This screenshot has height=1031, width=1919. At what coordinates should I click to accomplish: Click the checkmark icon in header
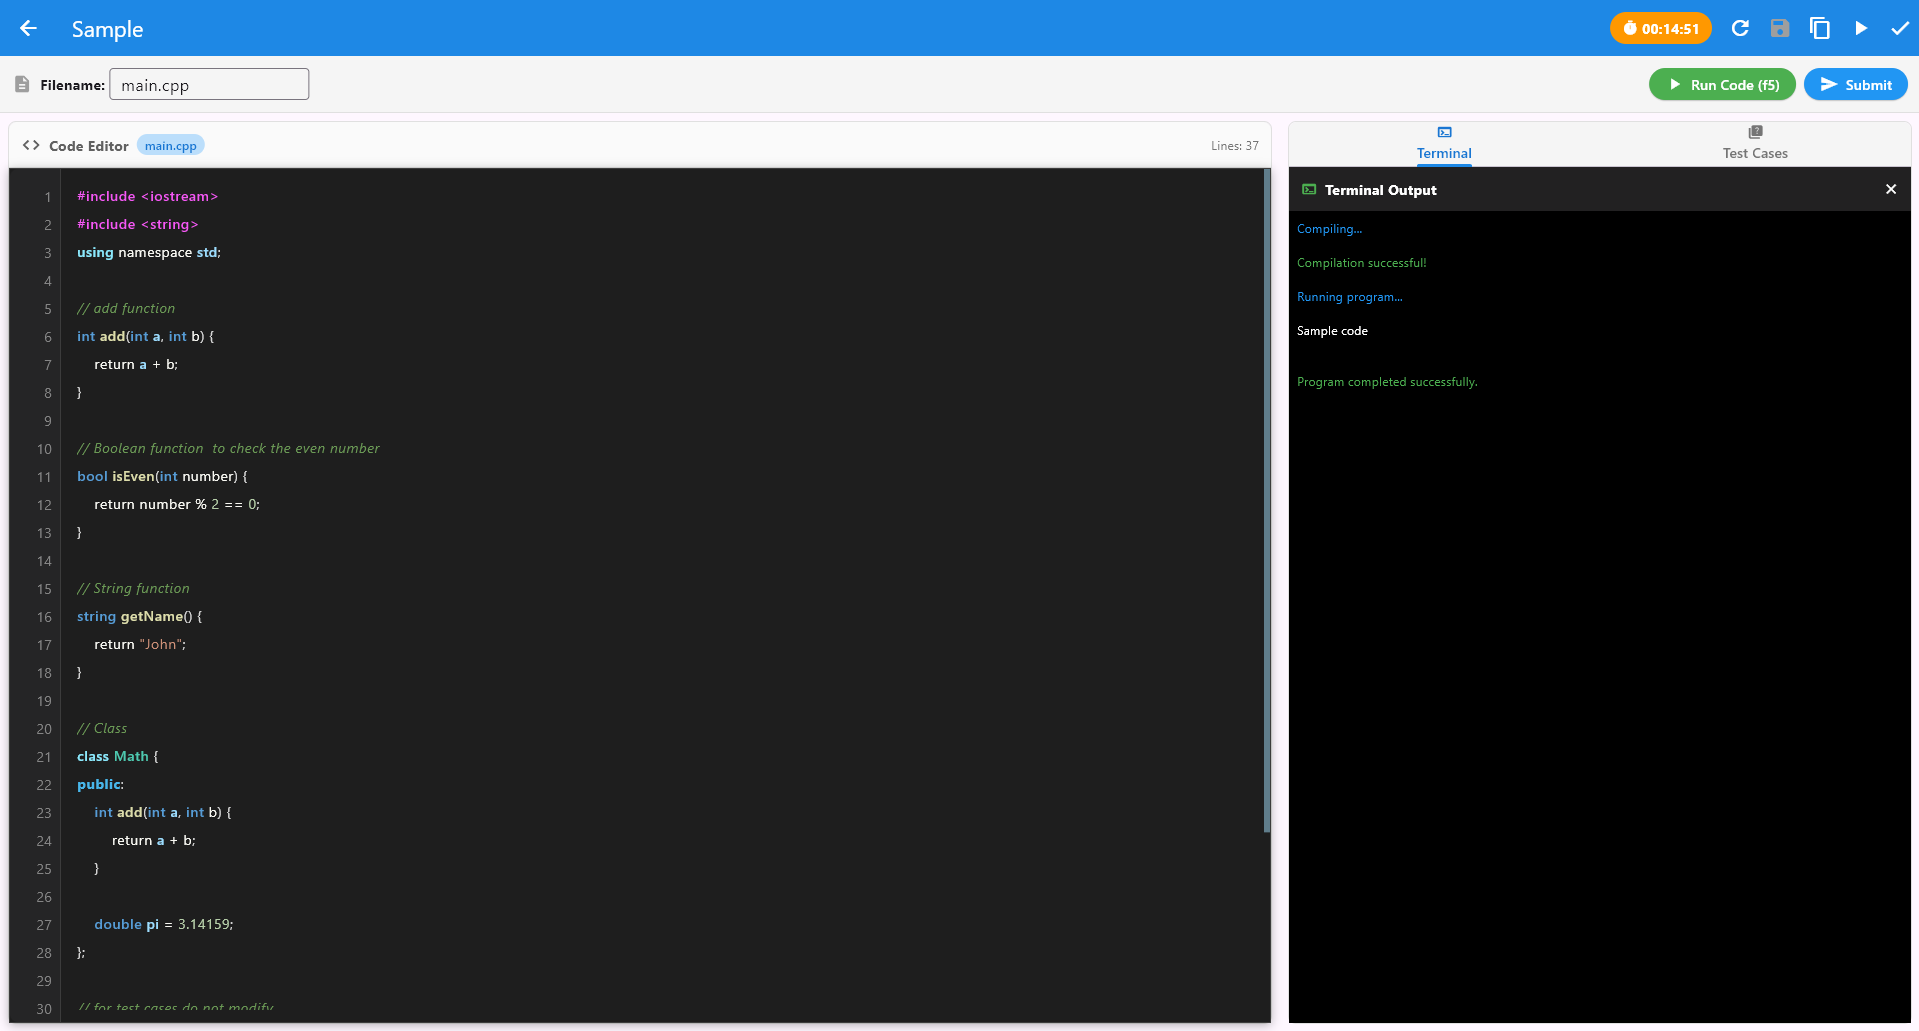(x=1900, y=28)
